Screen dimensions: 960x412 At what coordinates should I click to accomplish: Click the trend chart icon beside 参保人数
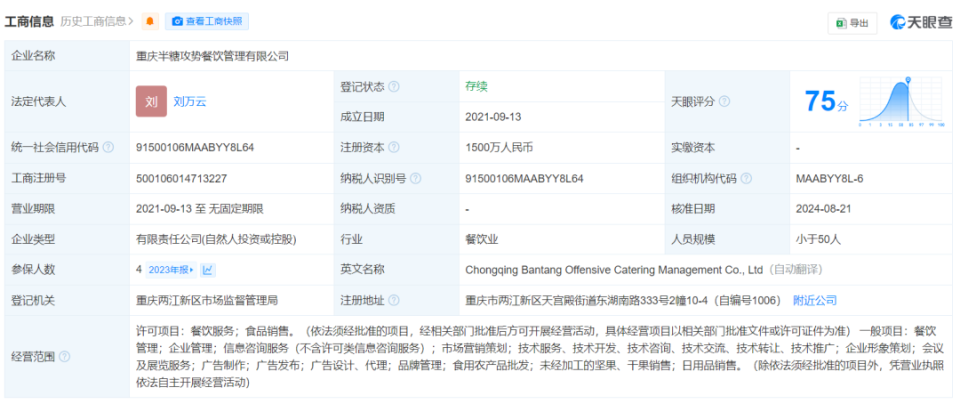(x=208, y=269)
